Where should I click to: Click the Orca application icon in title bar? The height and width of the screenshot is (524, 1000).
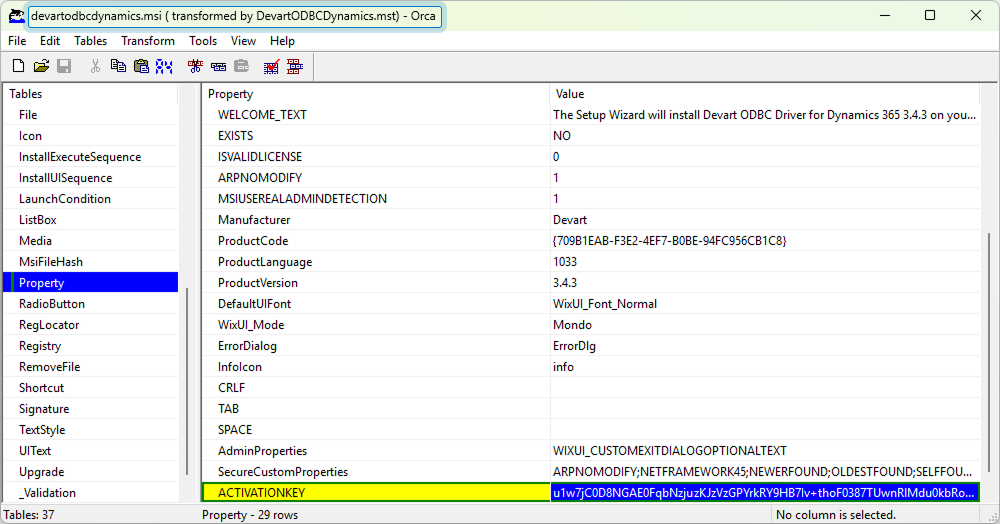(x=16, y=16)
